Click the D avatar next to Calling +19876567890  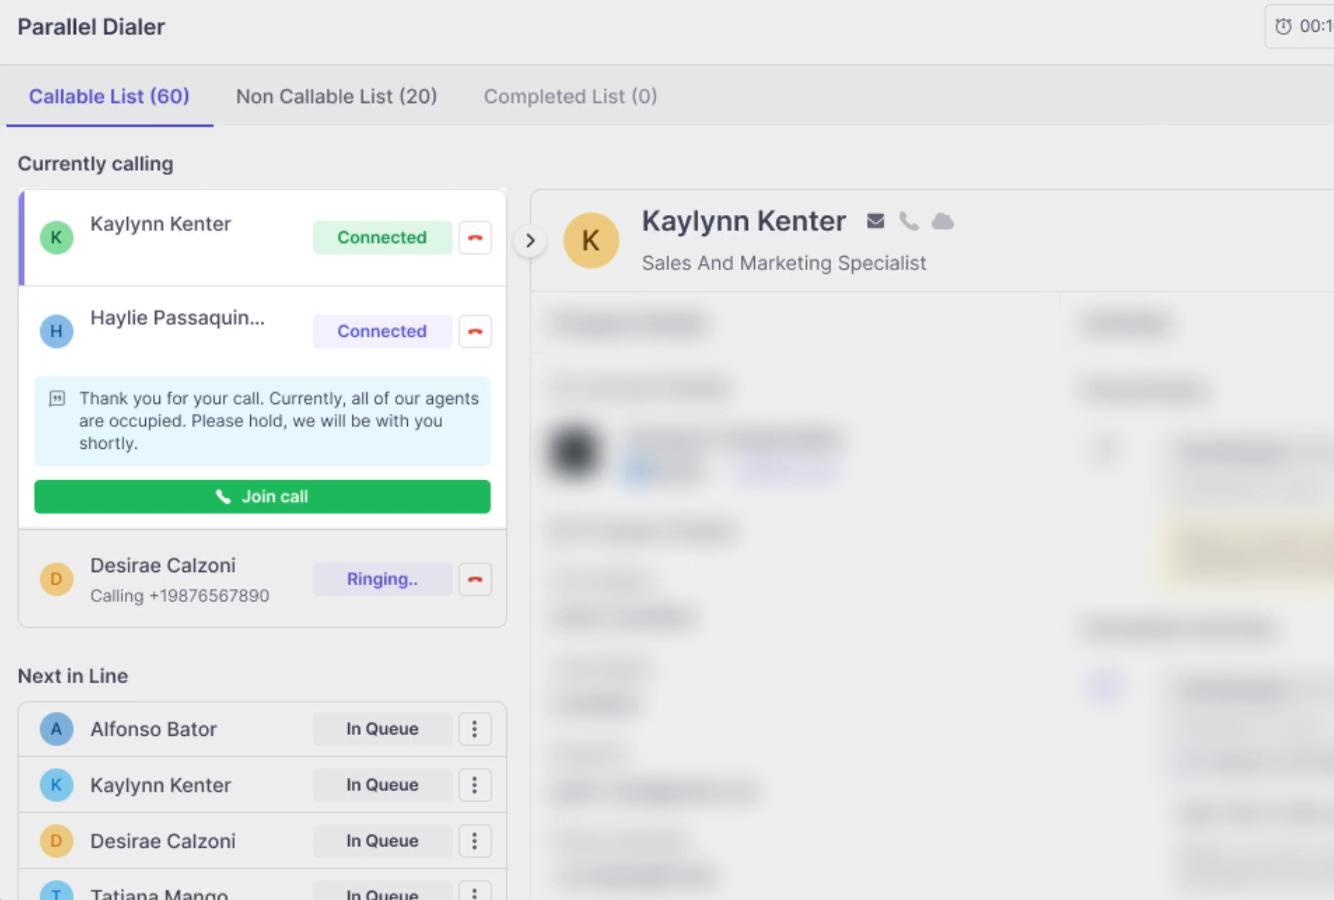click(x=56, y=579)
